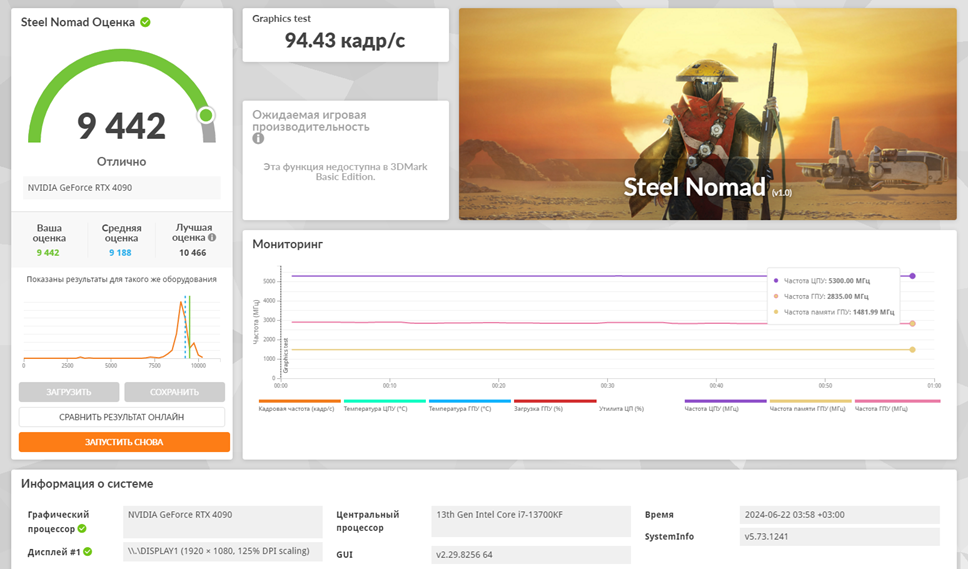
Task: Click the green checkmark next to Дисплей #1
Action: tap(88, 552)
